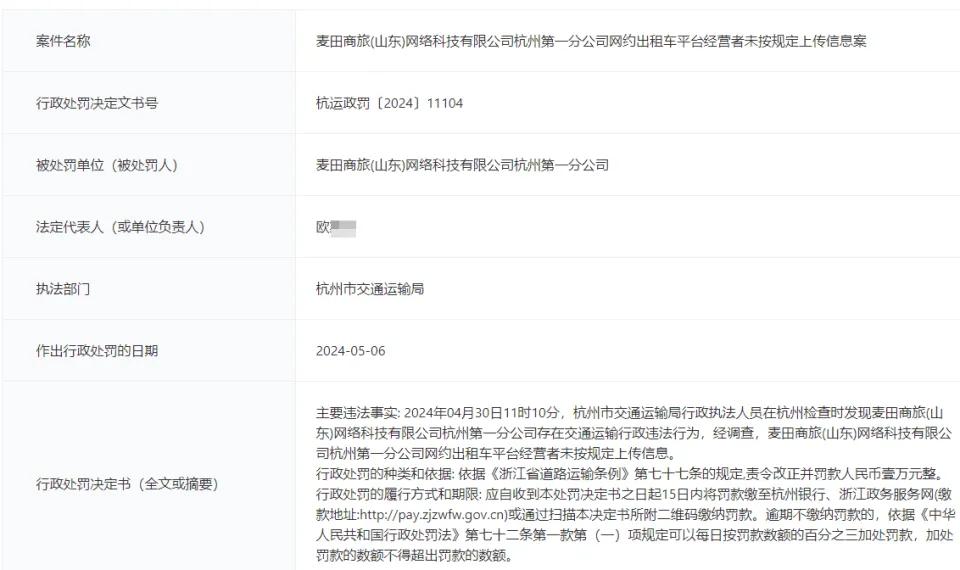Click the URL http://pay.zjzwfw.gov.cn
960x570 pixels.
[x=433, y=514]
